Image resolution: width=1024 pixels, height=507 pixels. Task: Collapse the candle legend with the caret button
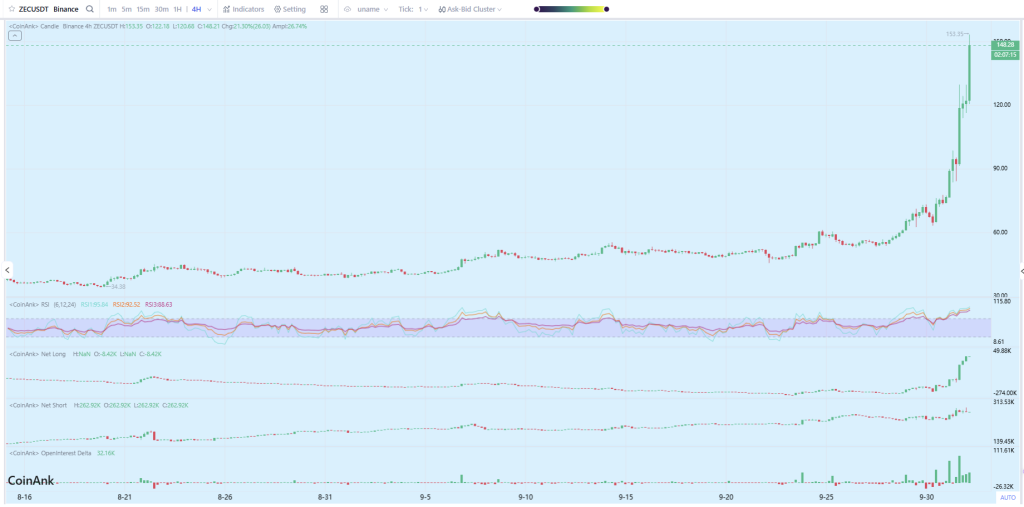click(14, 36)
